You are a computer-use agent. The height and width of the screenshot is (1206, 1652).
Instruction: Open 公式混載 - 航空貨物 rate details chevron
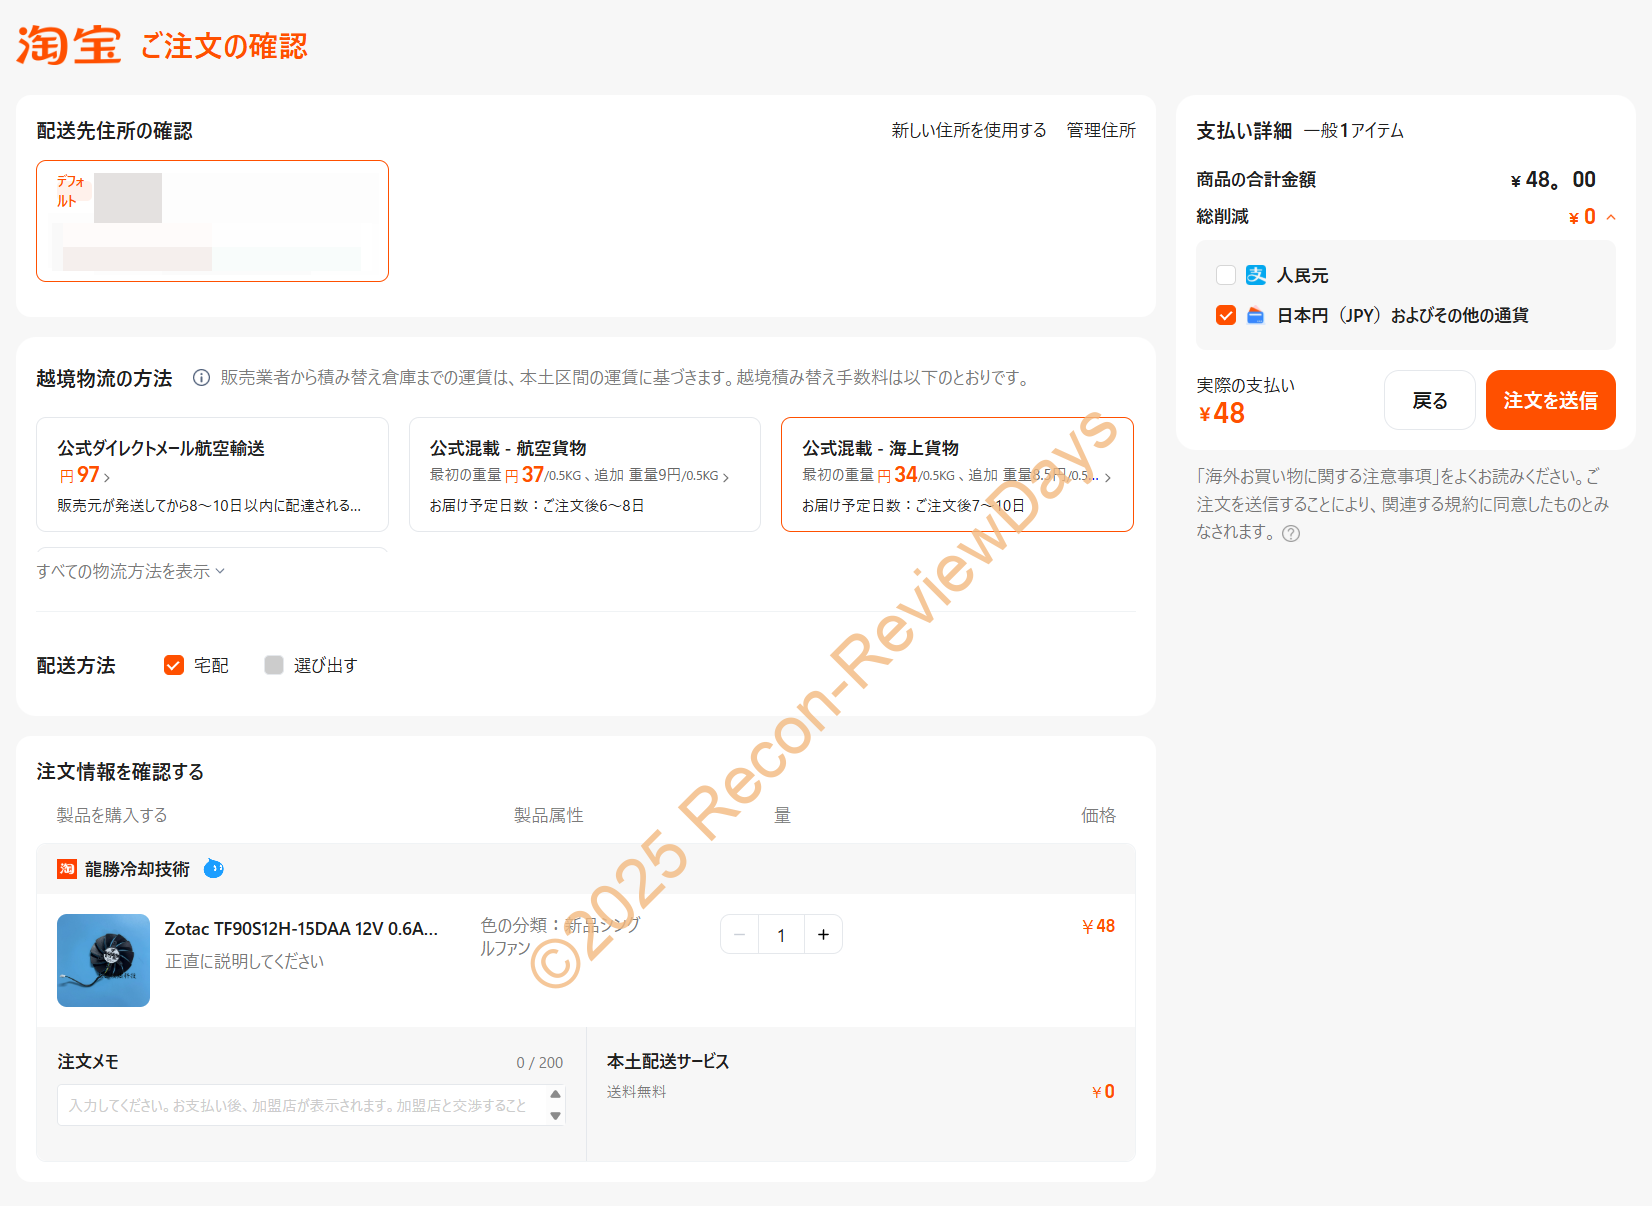click(726, 477)
